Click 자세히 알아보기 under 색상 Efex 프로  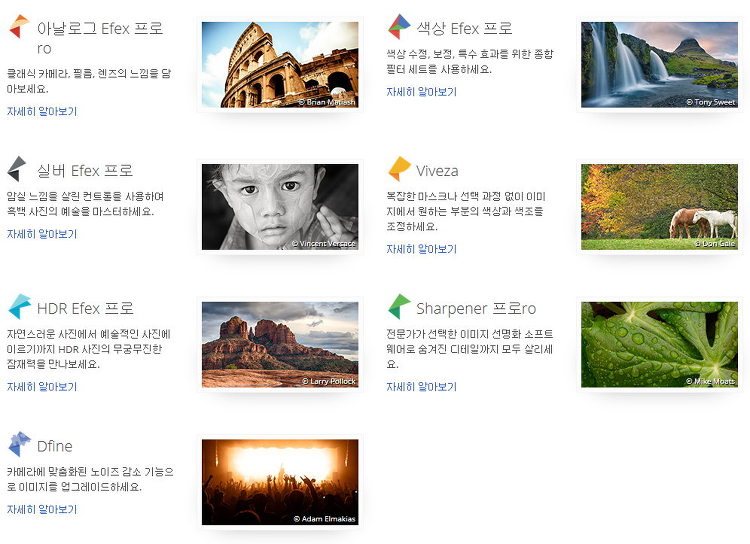coord(421,92)
